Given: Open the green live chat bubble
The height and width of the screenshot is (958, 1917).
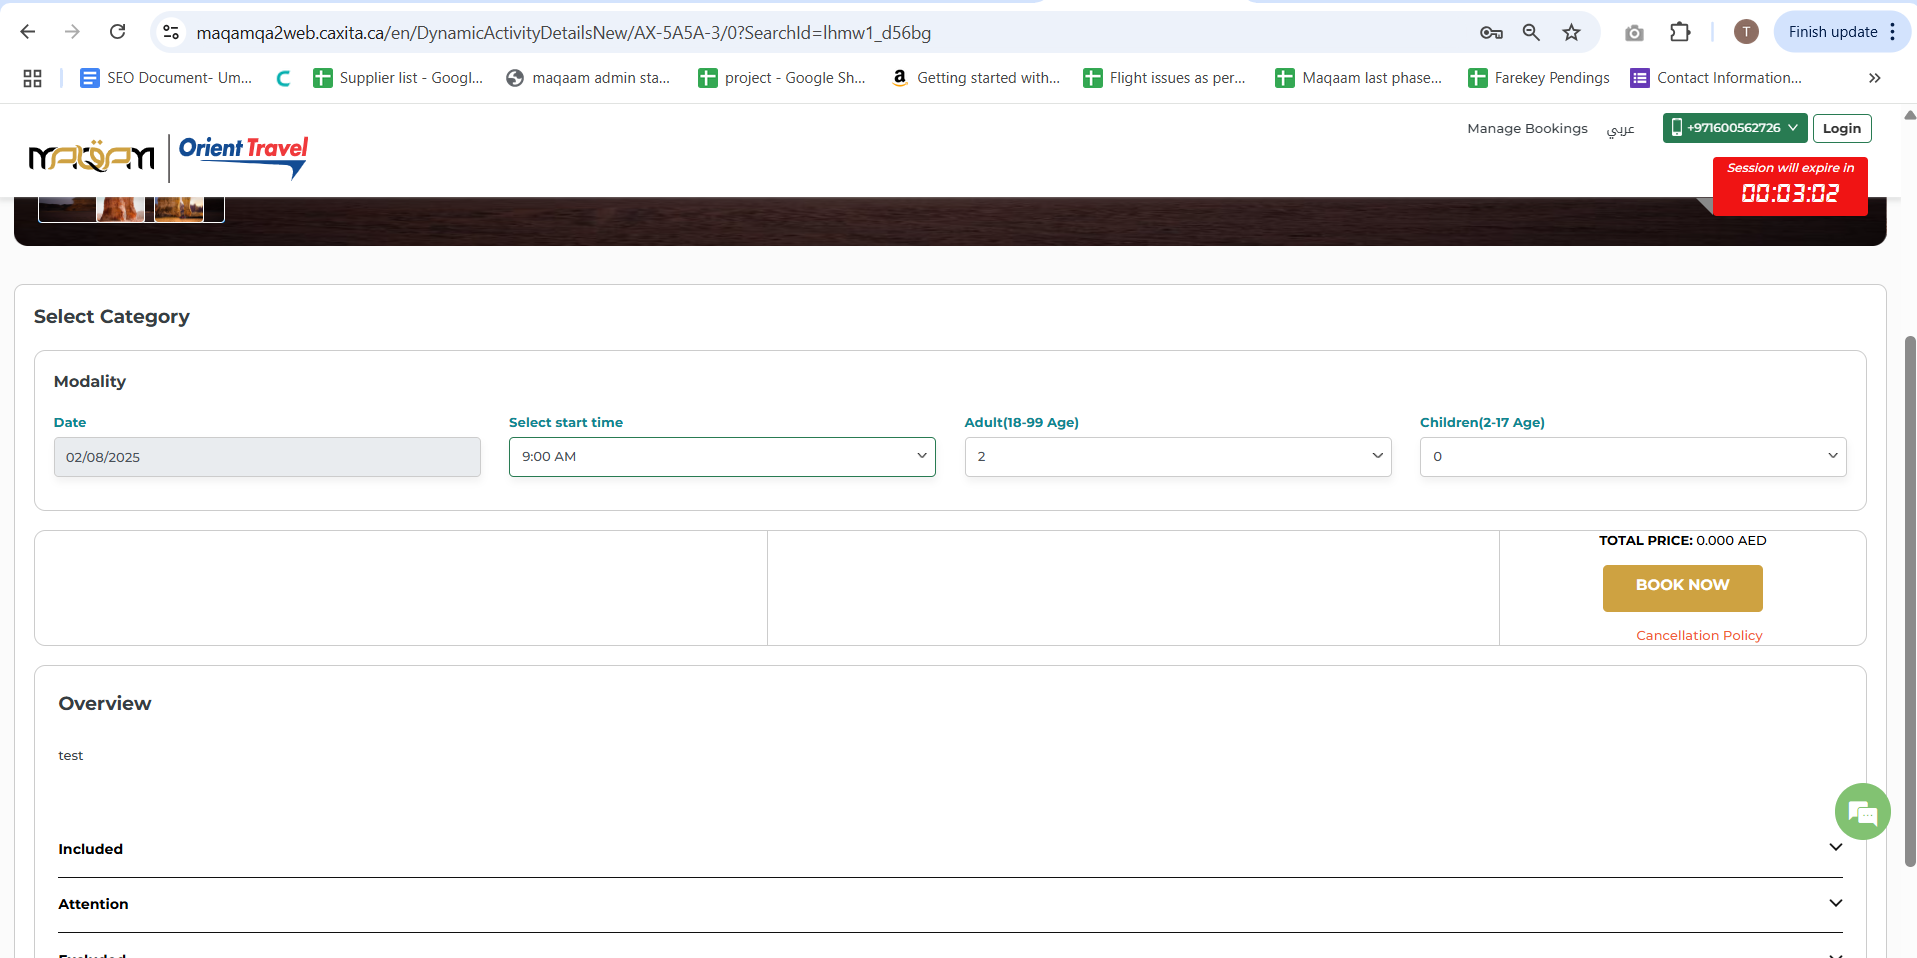Looking at the screenshot, I should (1862, 811).
